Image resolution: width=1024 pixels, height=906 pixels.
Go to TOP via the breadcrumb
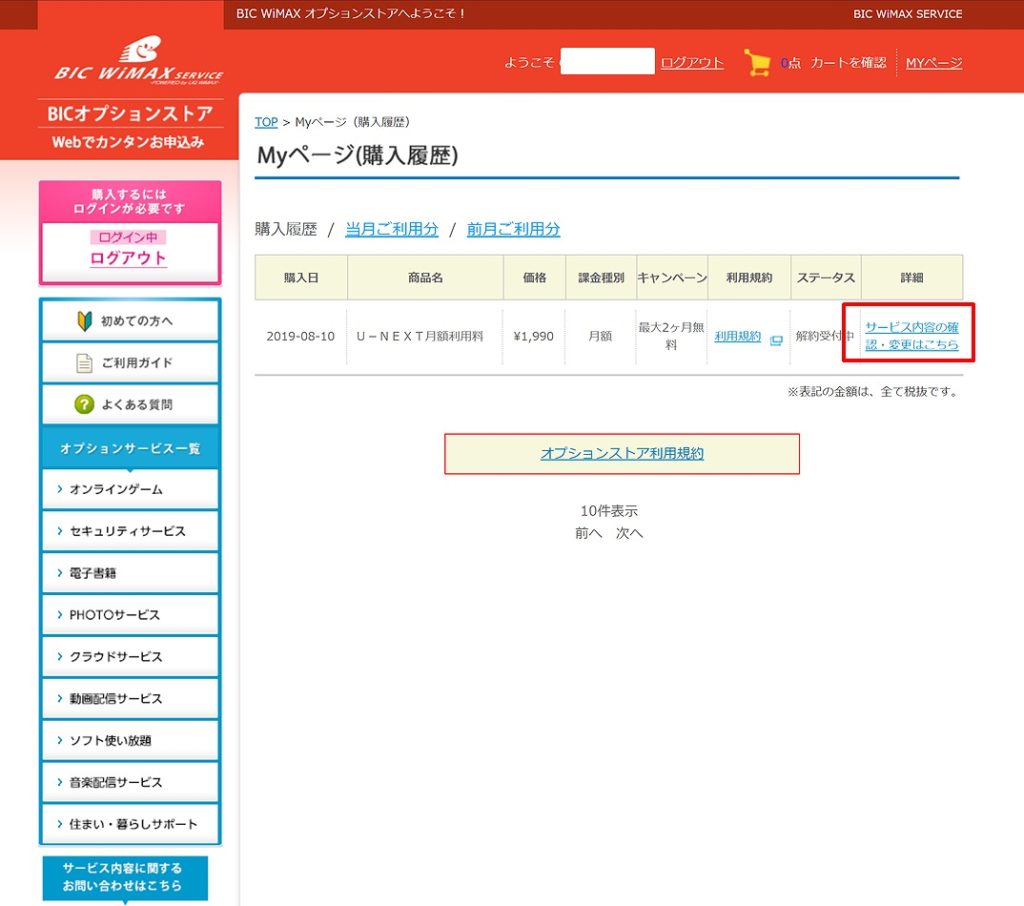pyautogui.click(x=266, y=122)
